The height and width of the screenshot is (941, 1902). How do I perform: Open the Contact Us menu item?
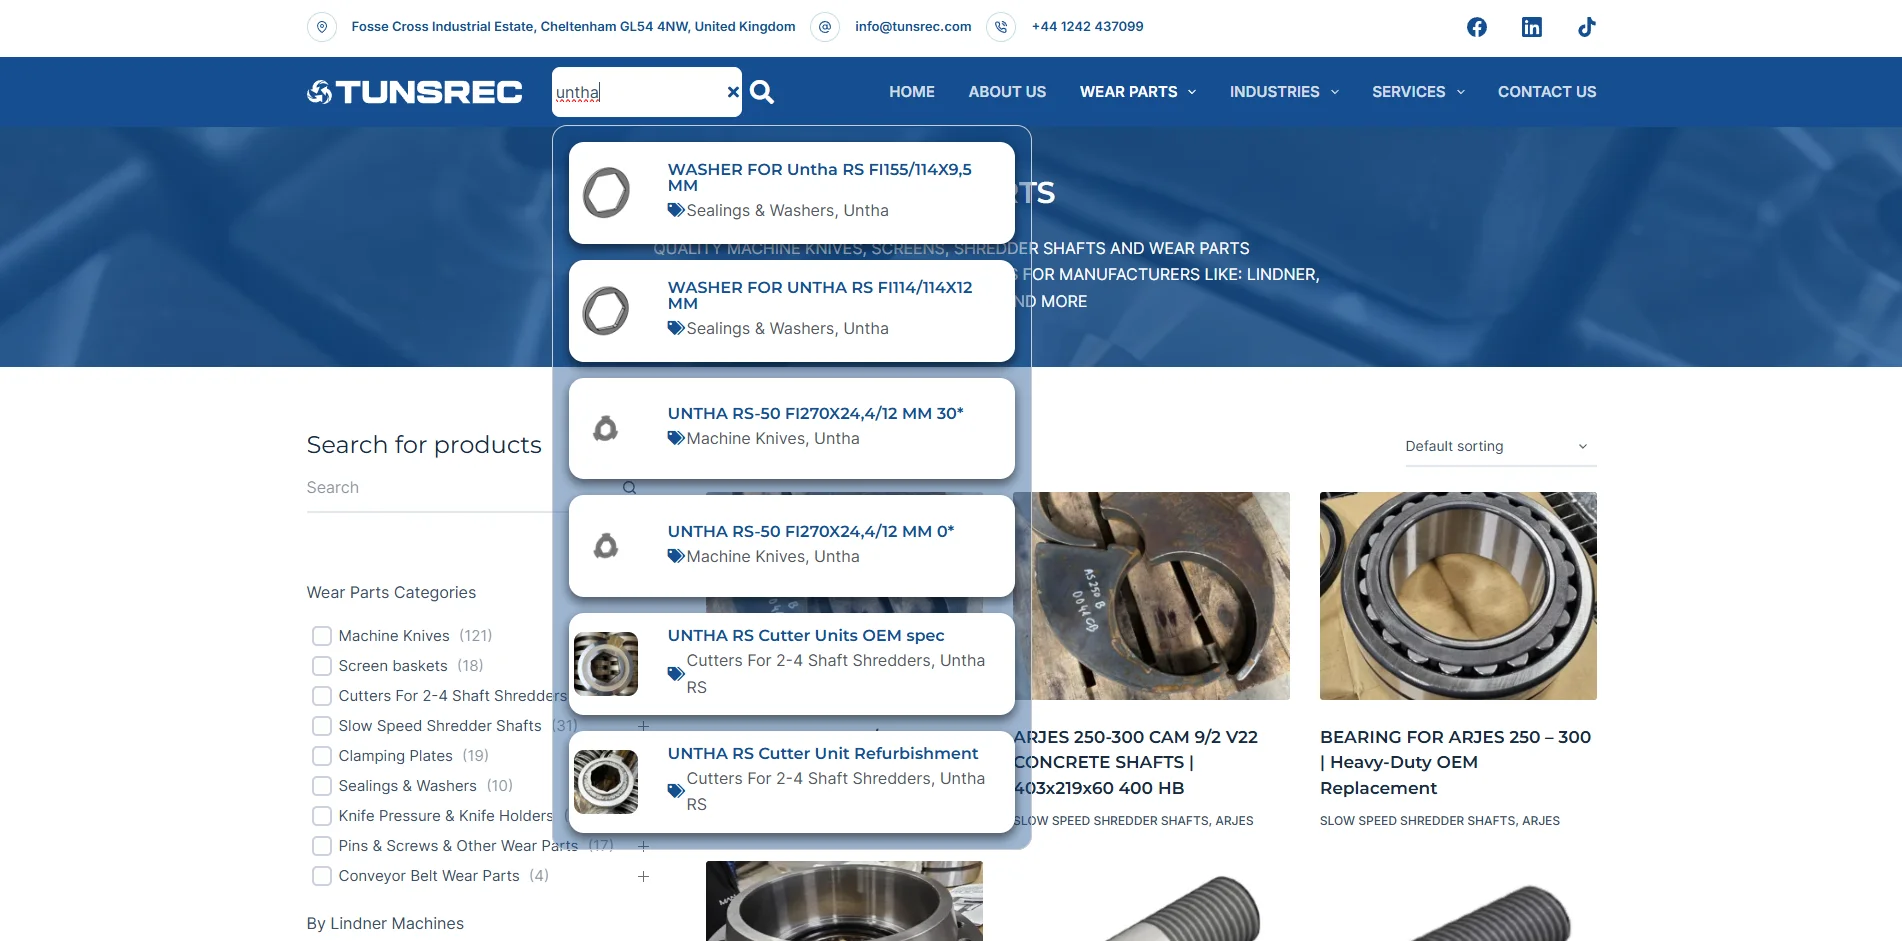click(x=1547, y=92)
